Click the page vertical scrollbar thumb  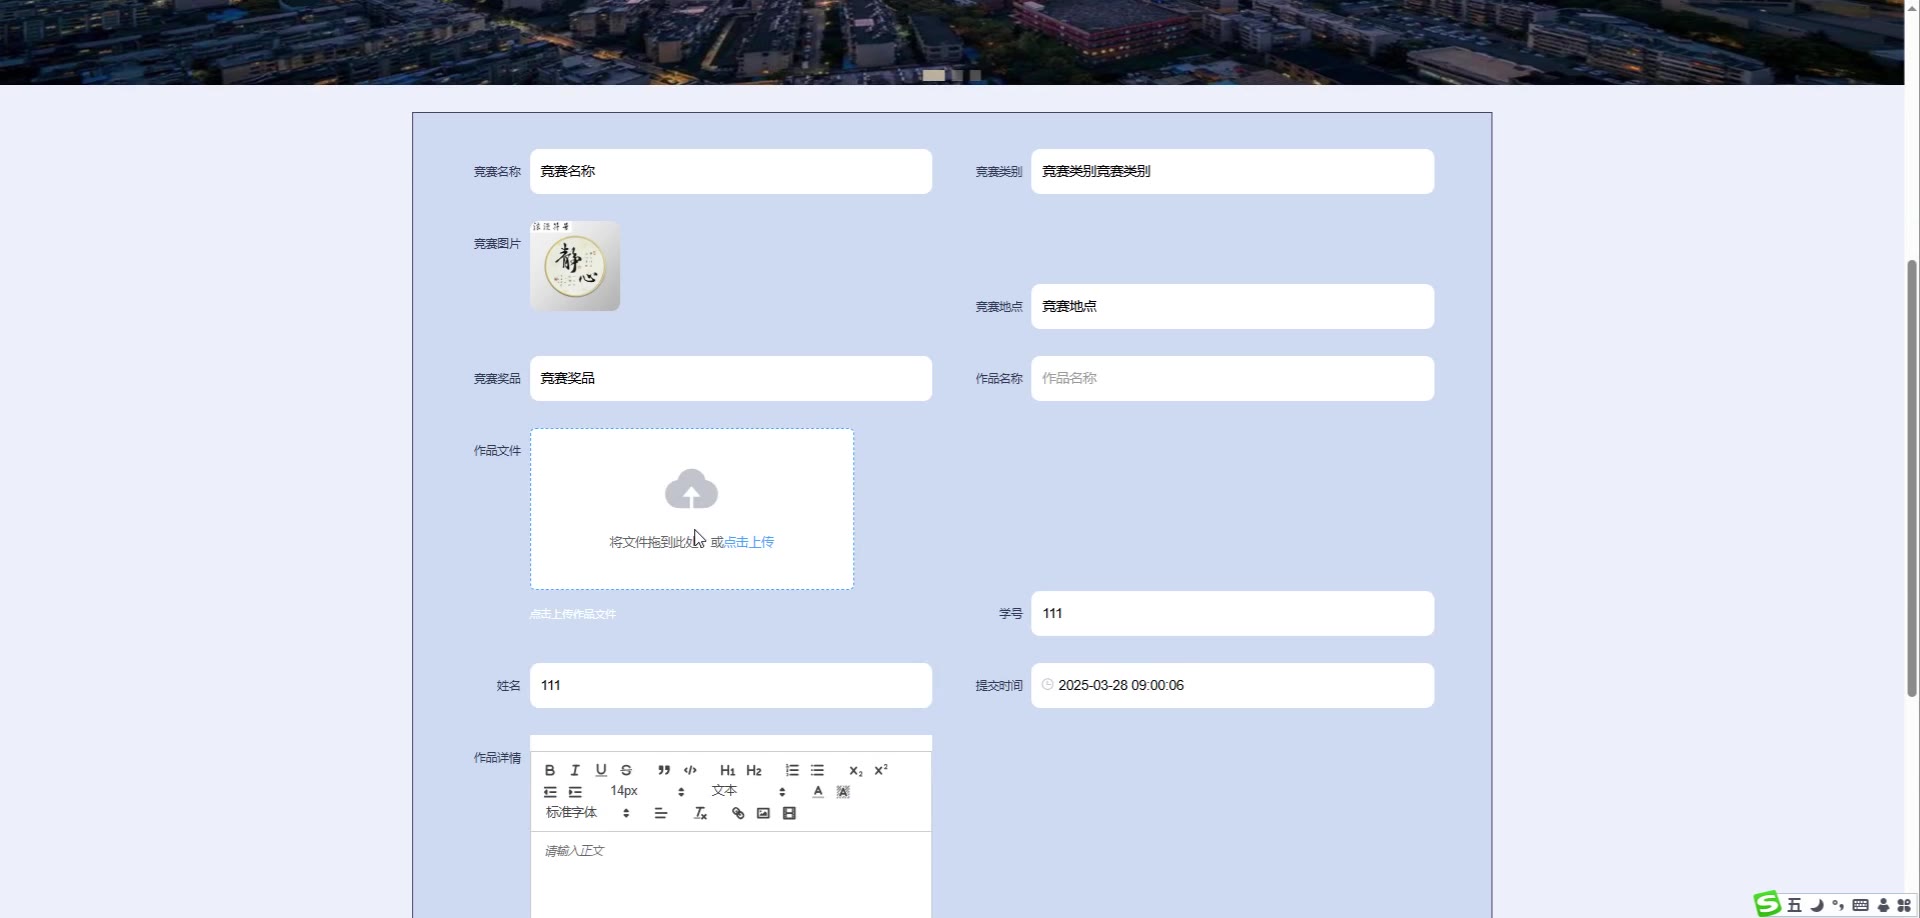tap(1912, 478)
